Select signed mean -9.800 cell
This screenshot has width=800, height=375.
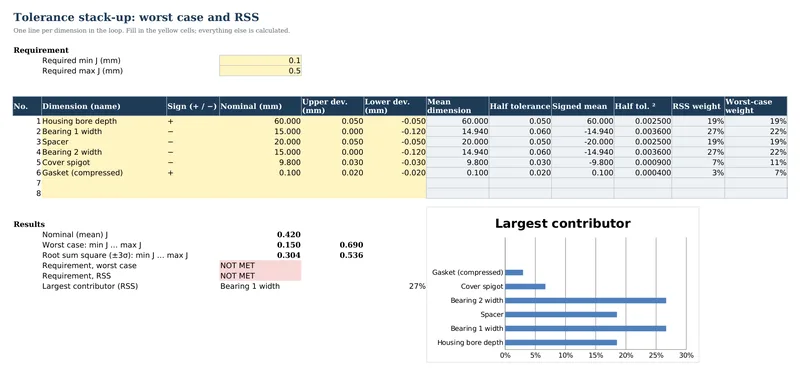click(x=583, y=162)
